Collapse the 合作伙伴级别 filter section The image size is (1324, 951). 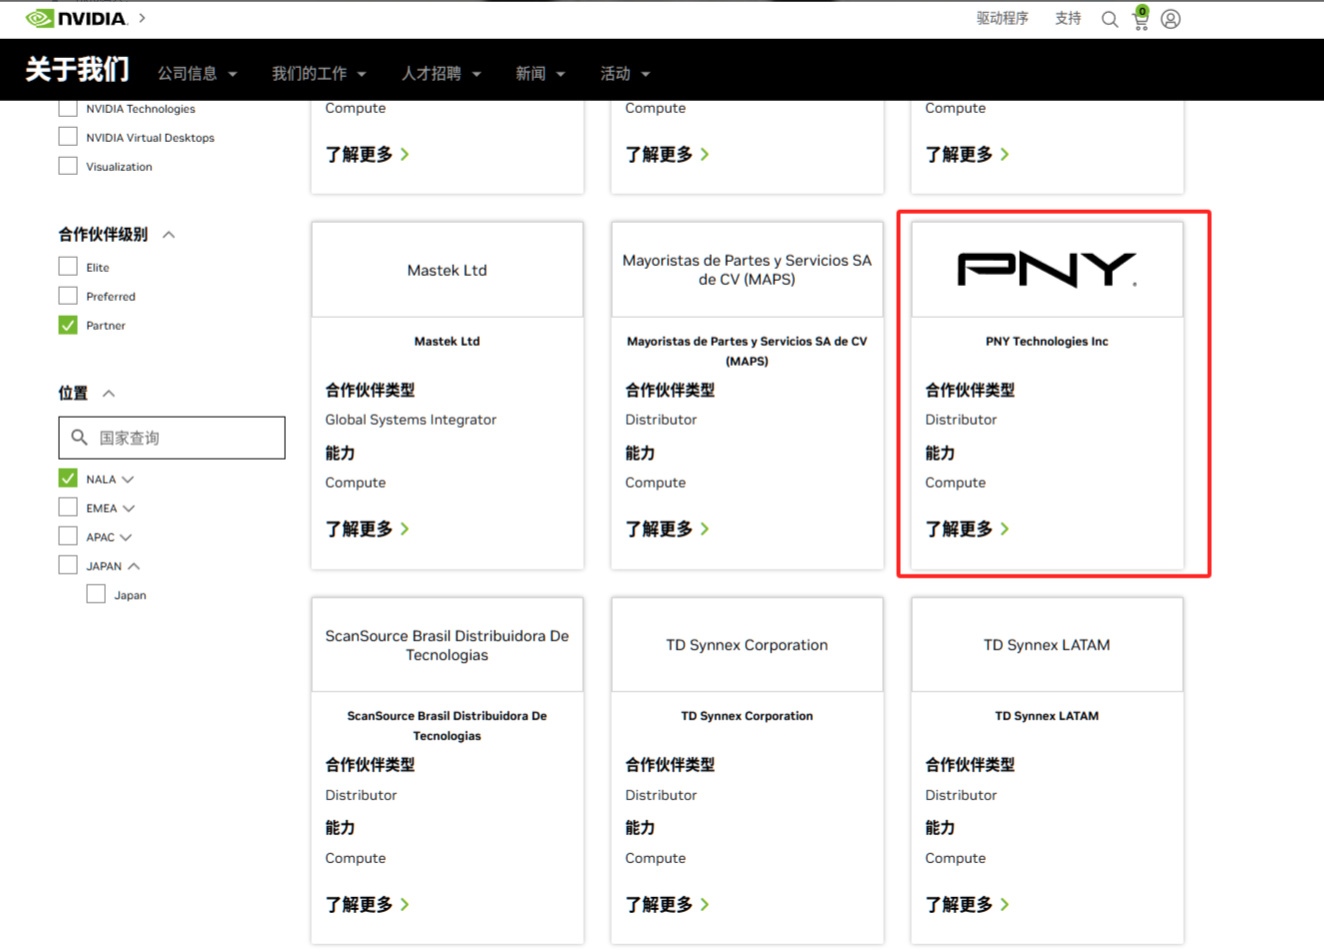[169, 234]
